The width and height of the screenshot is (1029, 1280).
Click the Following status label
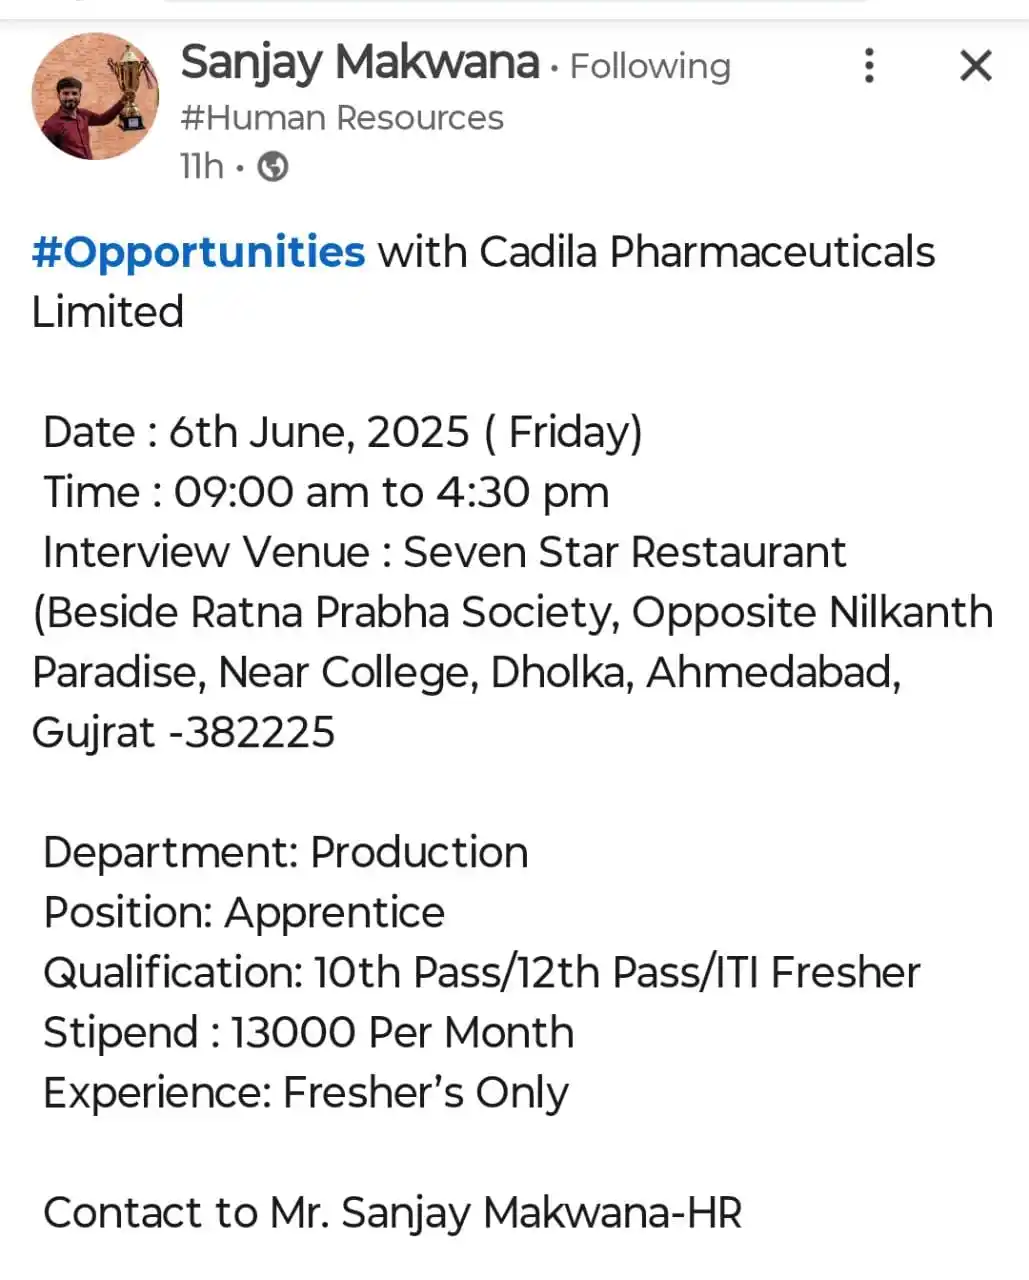pyautogui.click(x=650, y=66)
